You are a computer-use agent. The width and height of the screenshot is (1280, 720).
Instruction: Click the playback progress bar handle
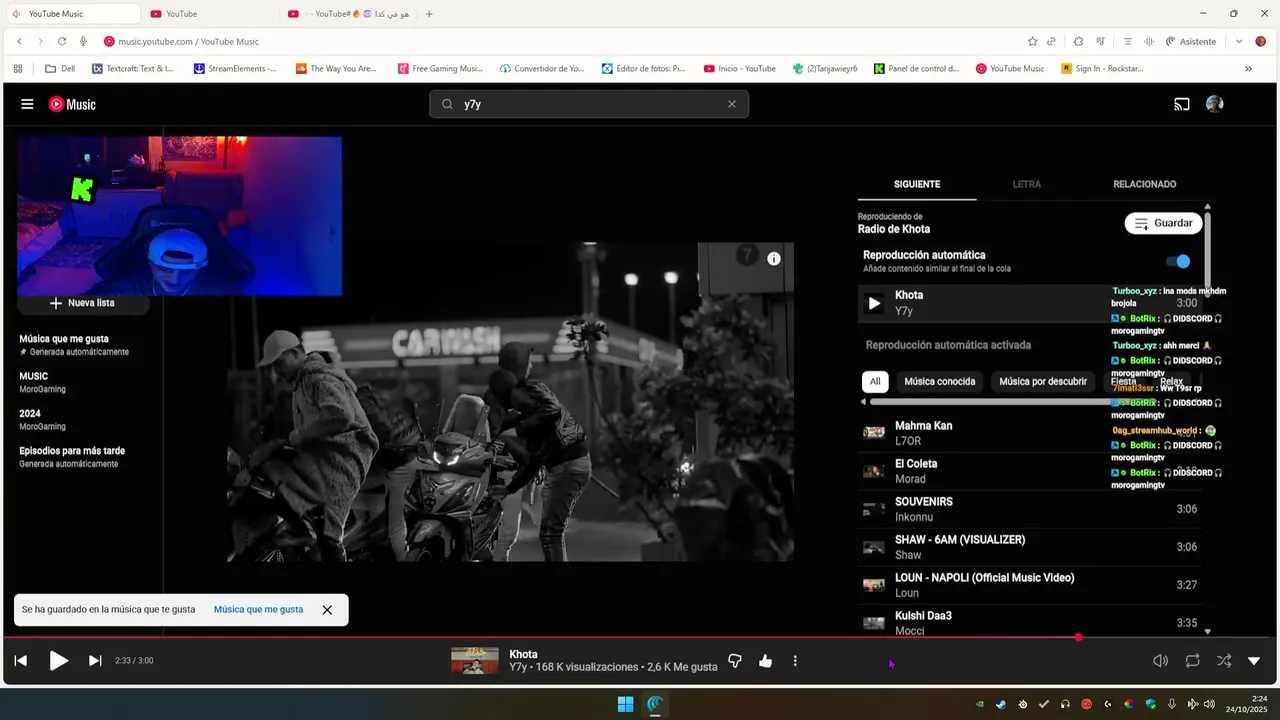1078,637
